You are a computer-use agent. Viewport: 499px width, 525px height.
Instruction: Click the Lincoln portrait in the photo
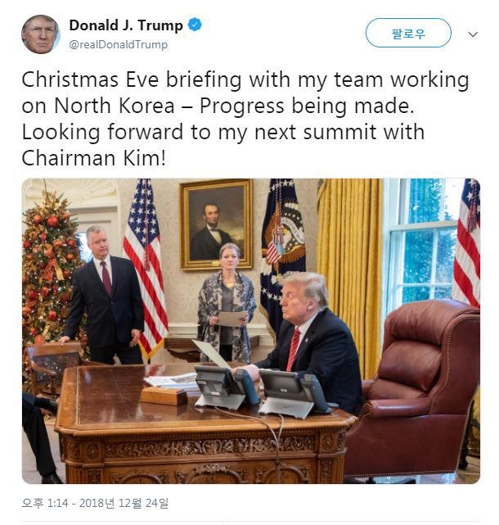click(x=216, y=224)
